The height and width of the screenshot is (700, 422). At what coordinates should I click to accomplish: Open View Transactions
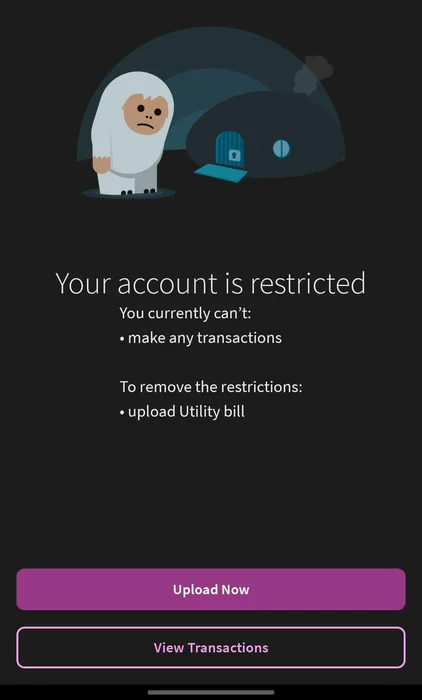tap(211, 647)
